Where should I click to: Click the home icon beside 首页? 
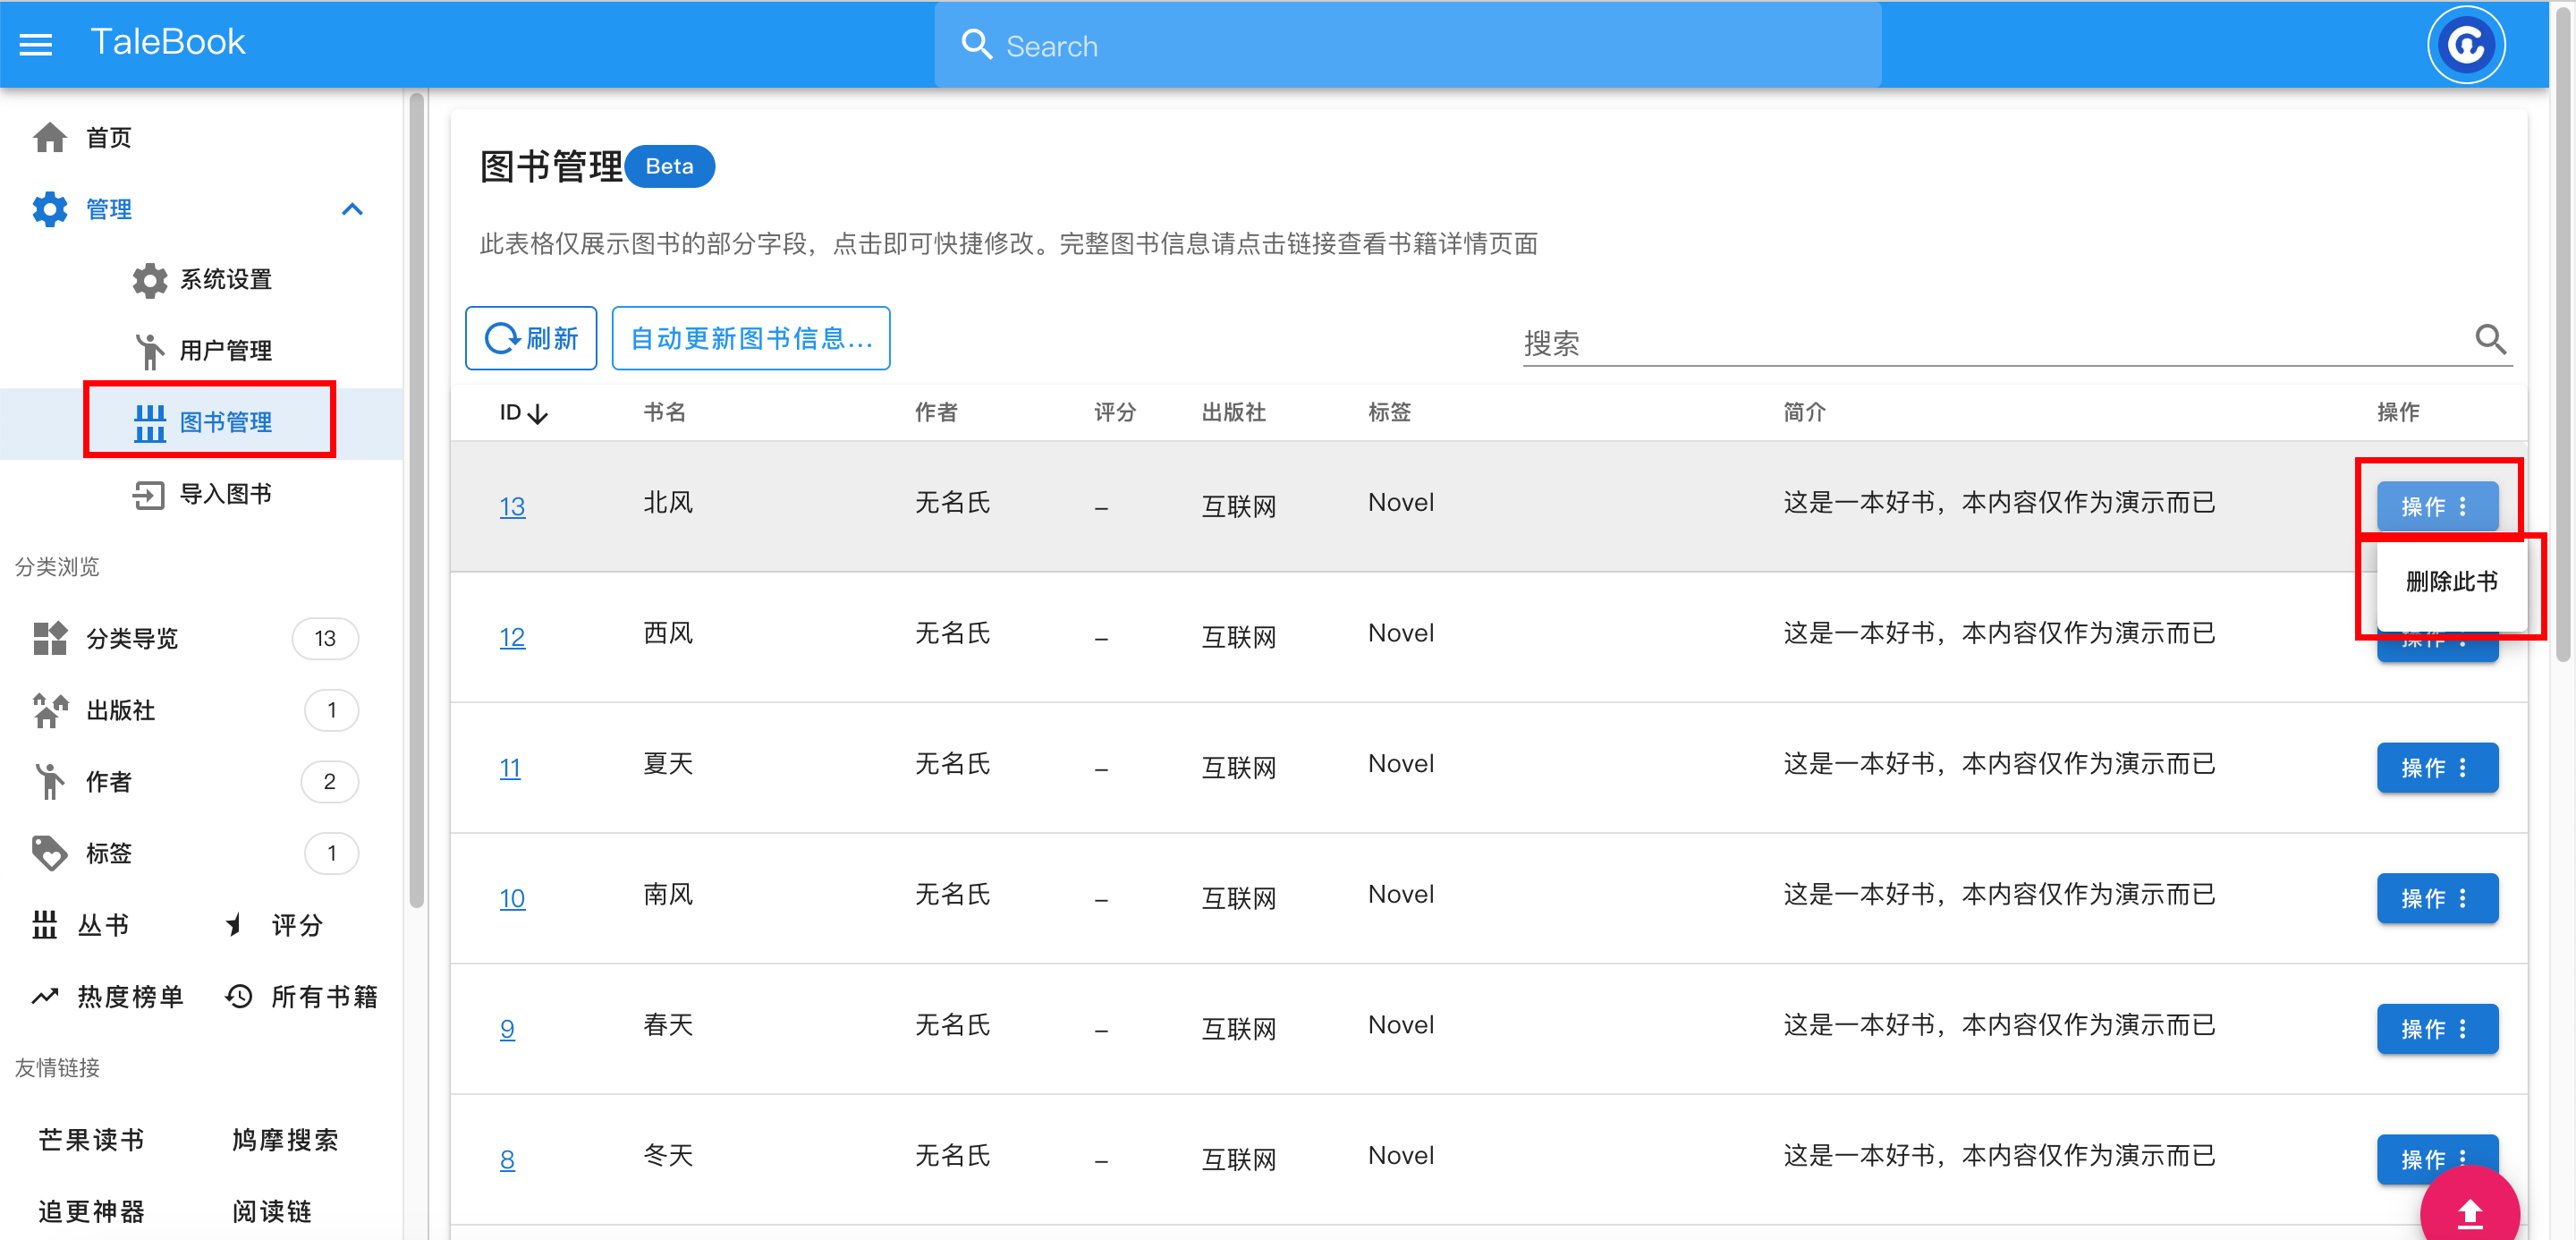(49, 137)
